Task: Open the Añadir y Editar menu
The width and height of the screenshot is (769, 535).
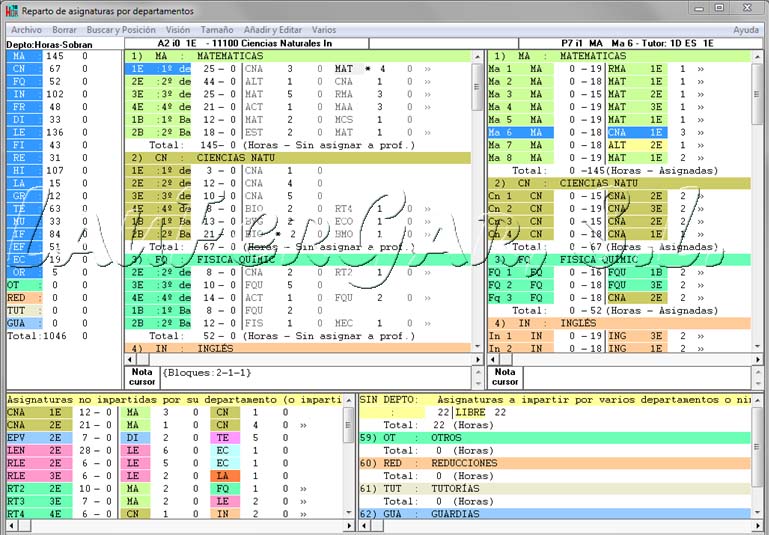Action: point(273,30)
